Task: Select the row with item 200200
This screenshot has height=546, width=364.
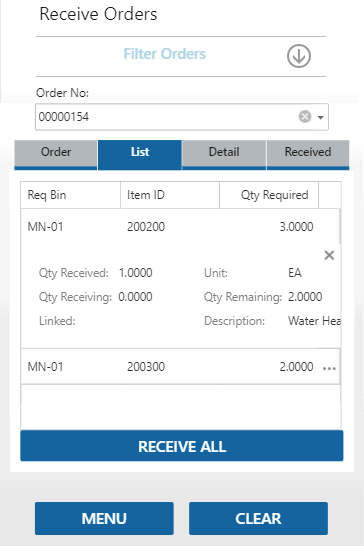Action: [180, 227]
